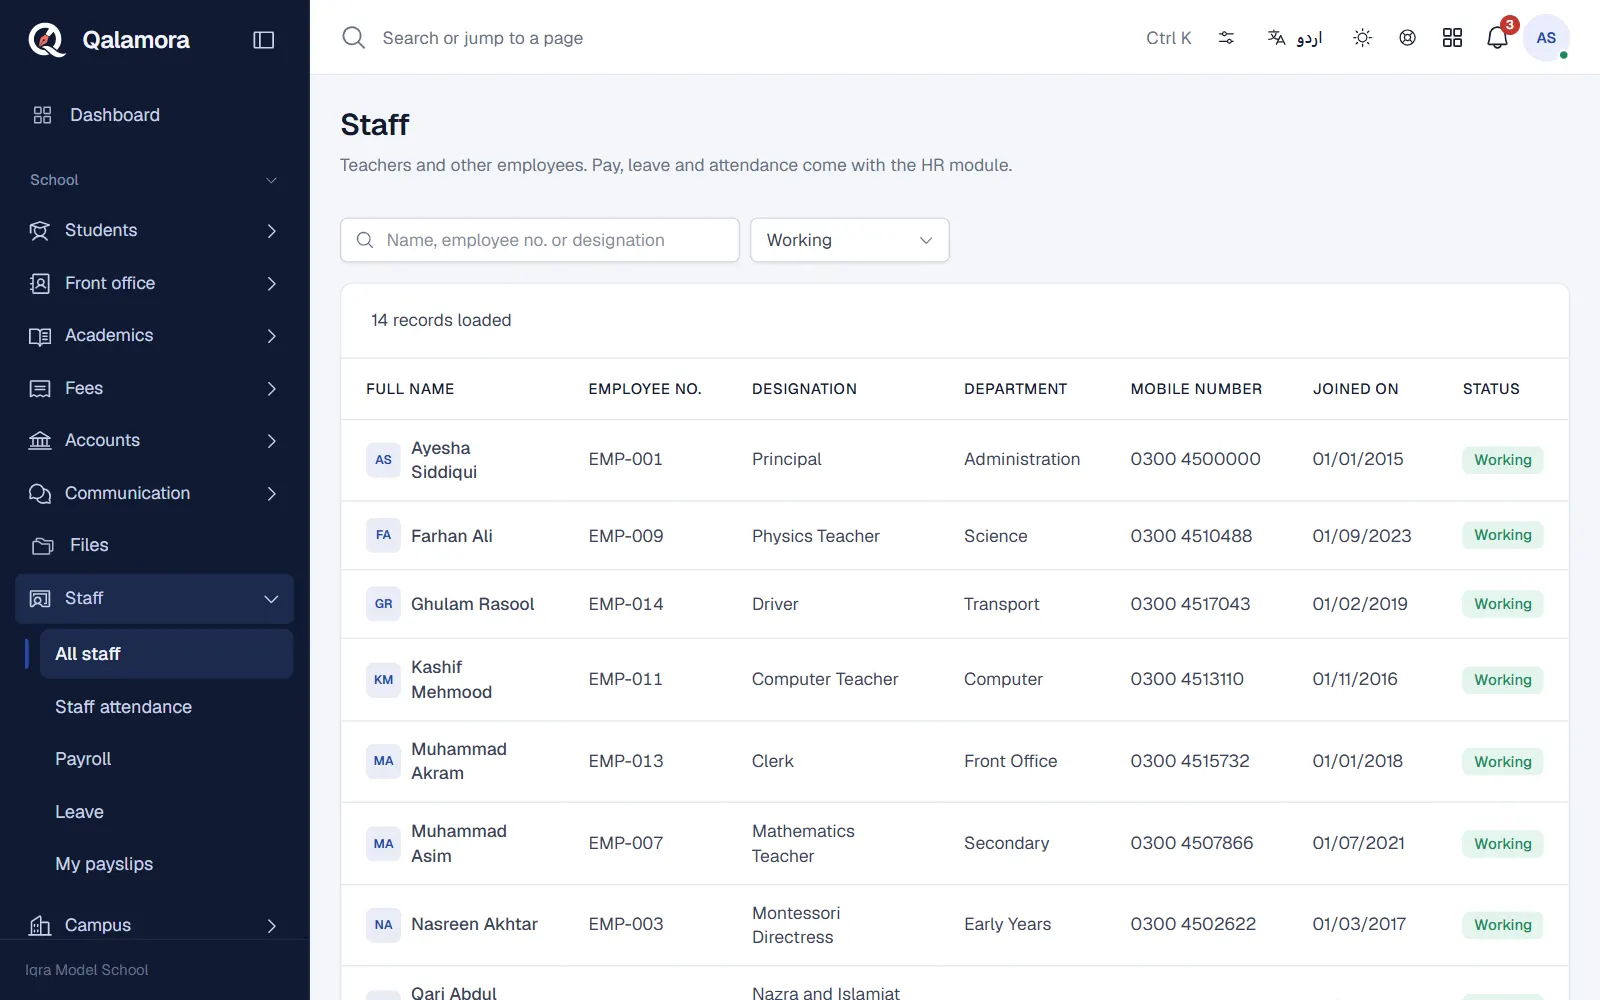Collapse the Staff menu
1600x1000 pixels.
[155, 598]
